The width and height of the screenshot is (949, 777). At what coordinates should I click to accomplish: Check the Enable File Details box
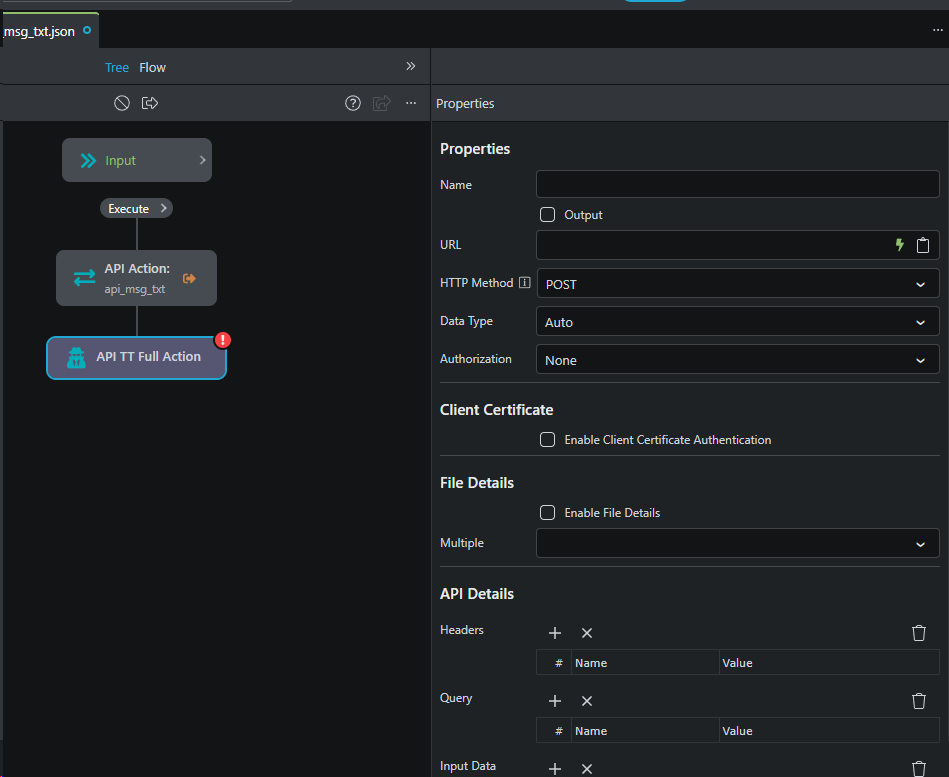click(548, 512)
